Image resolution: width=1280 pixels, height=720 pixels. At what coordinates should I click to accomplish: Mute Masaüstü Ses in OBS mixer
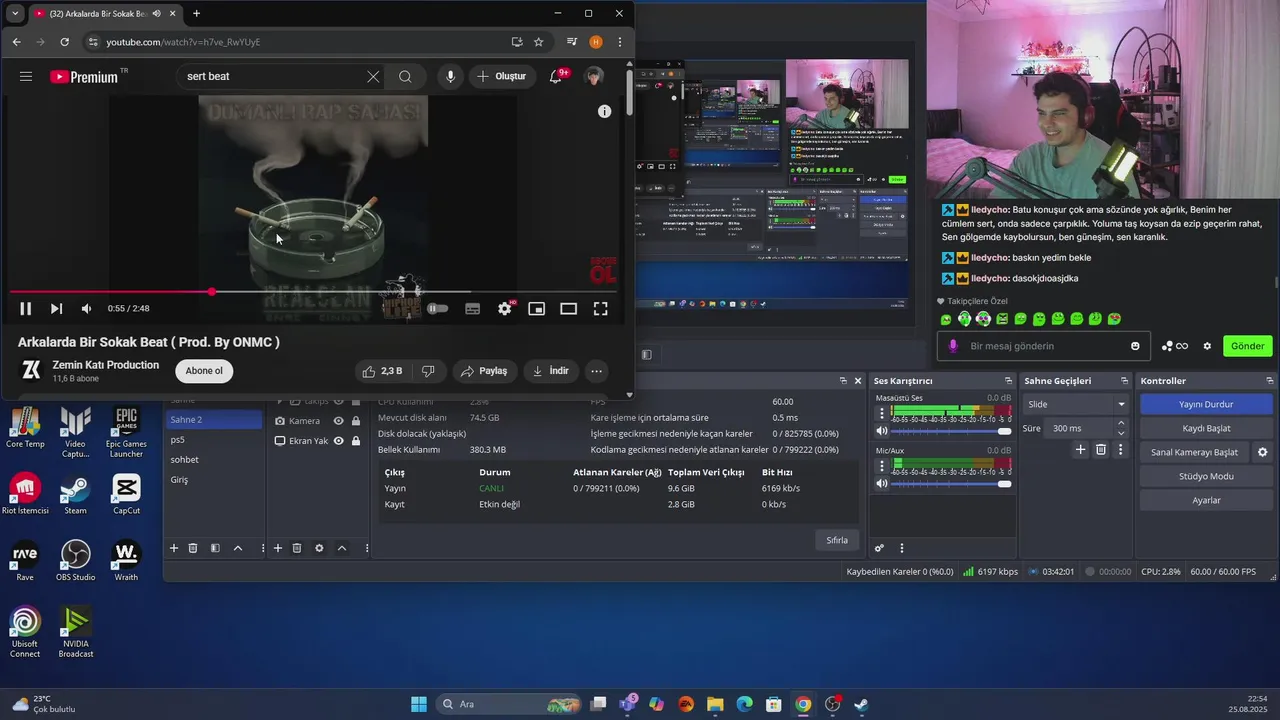pos(882,431)
